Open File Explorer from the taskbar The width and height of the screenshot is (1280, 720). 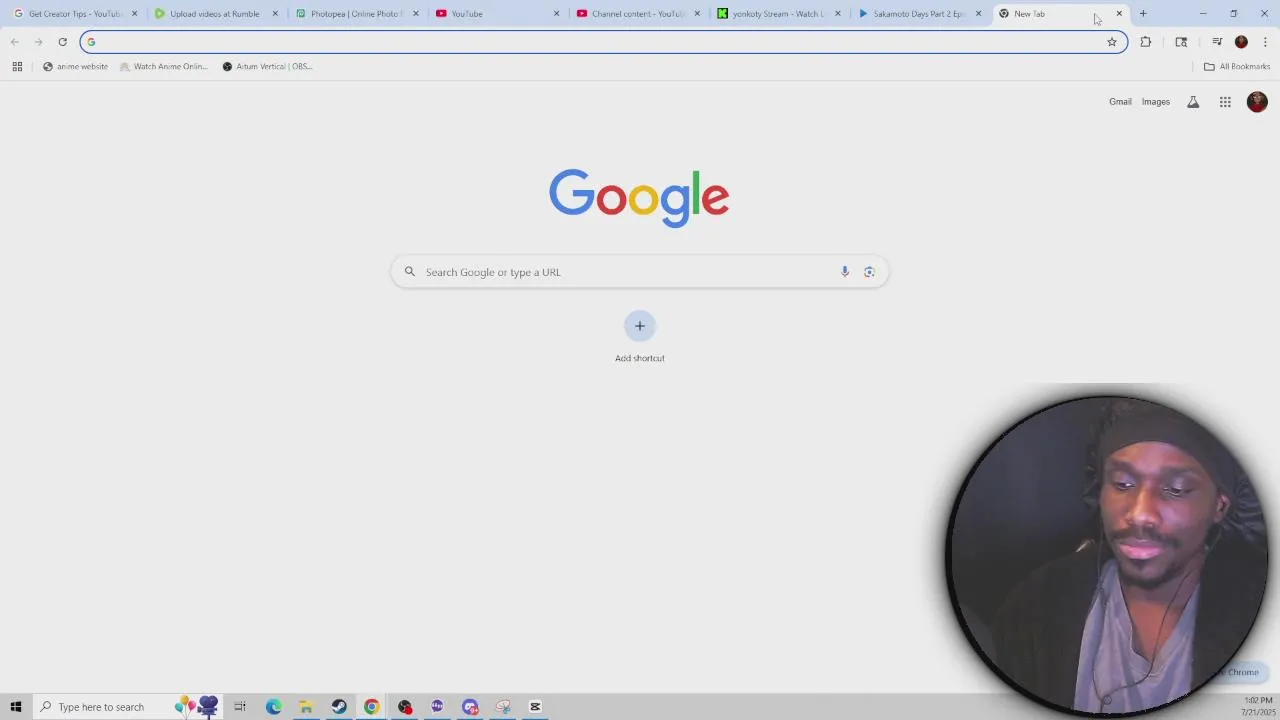(306, 707)
